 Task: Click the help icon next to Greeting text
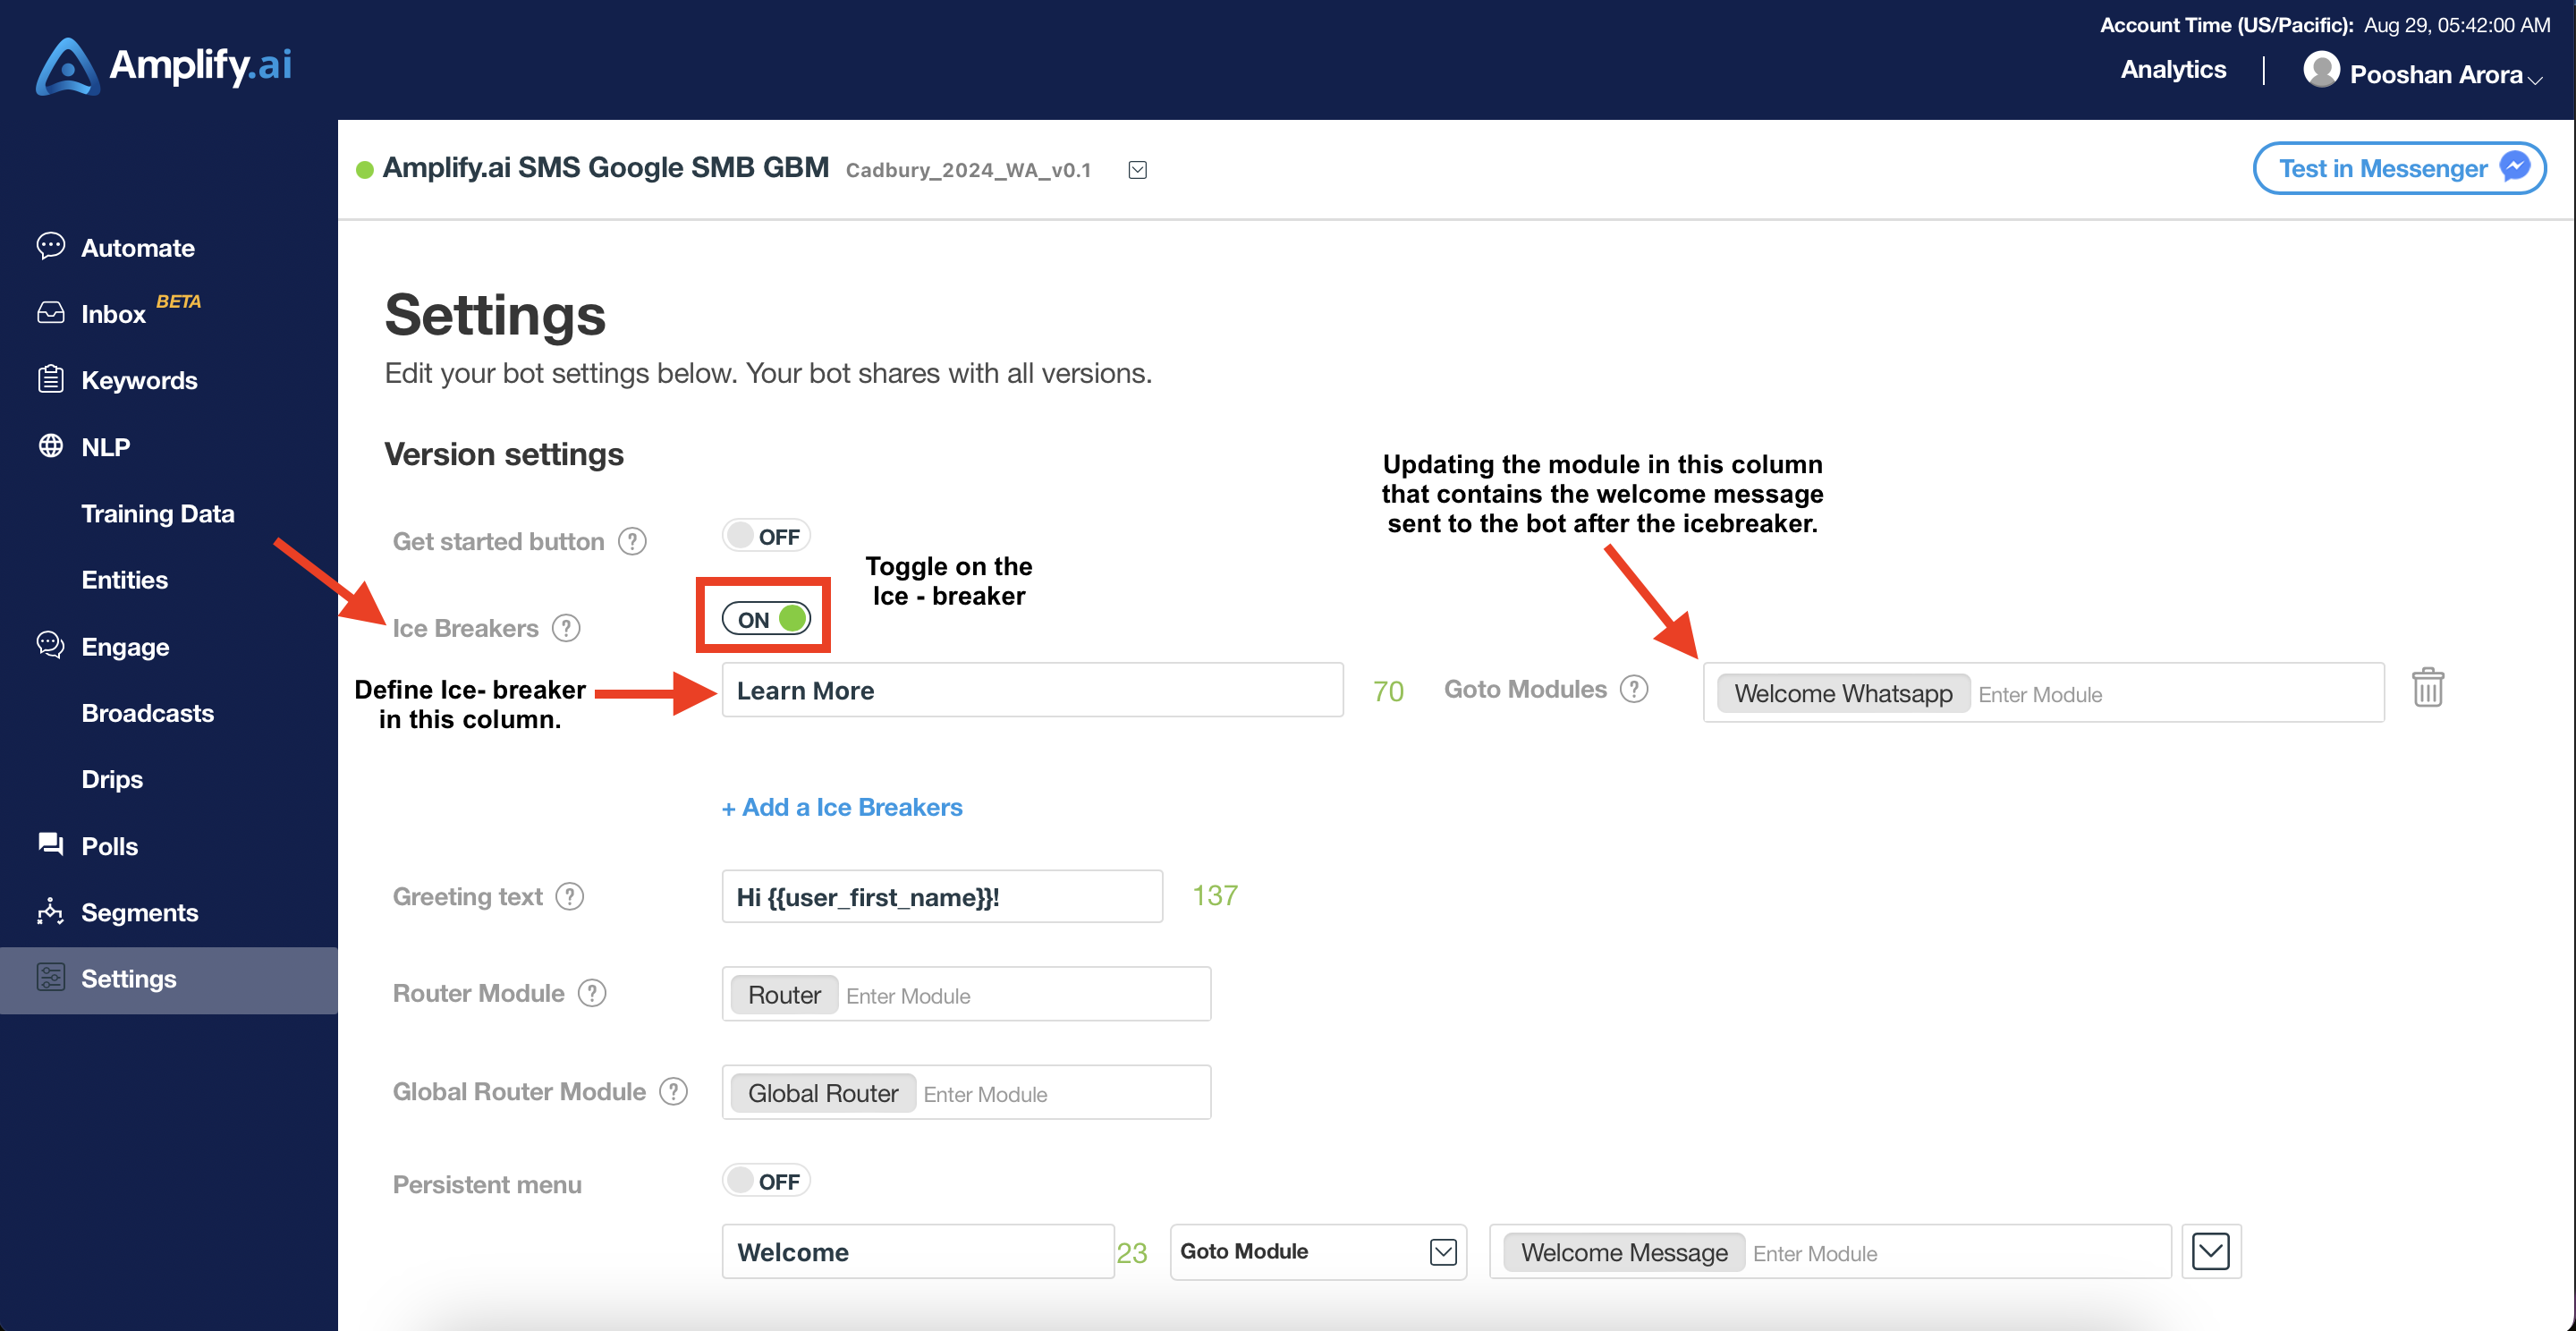[x=570, y=896]
